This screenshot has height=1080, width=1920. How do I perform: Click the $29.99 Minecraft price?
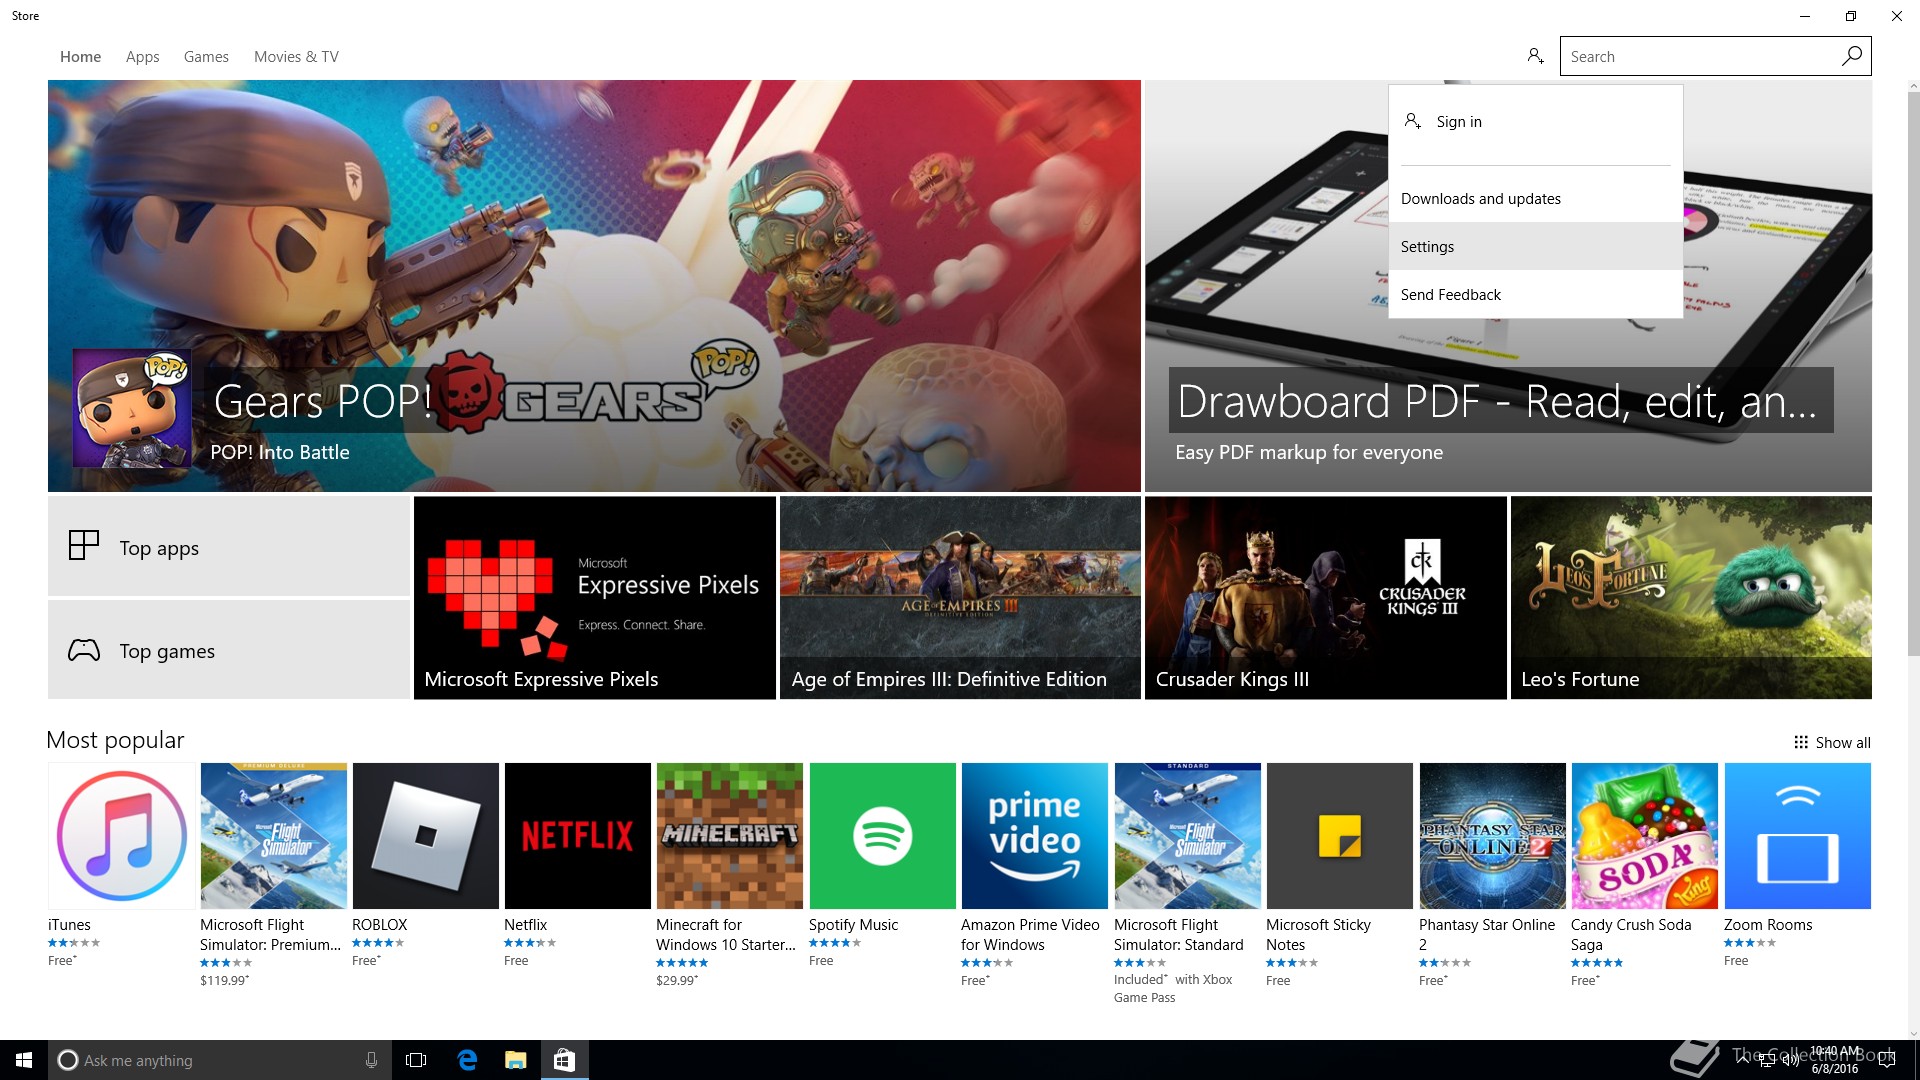pos(677,980)
